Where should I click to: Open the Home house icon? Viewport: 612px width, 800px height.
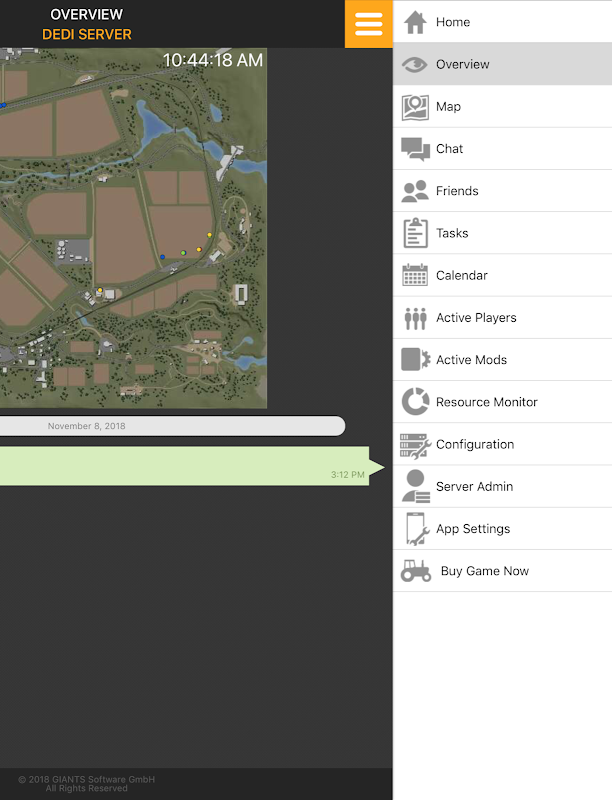pos(415,22)
